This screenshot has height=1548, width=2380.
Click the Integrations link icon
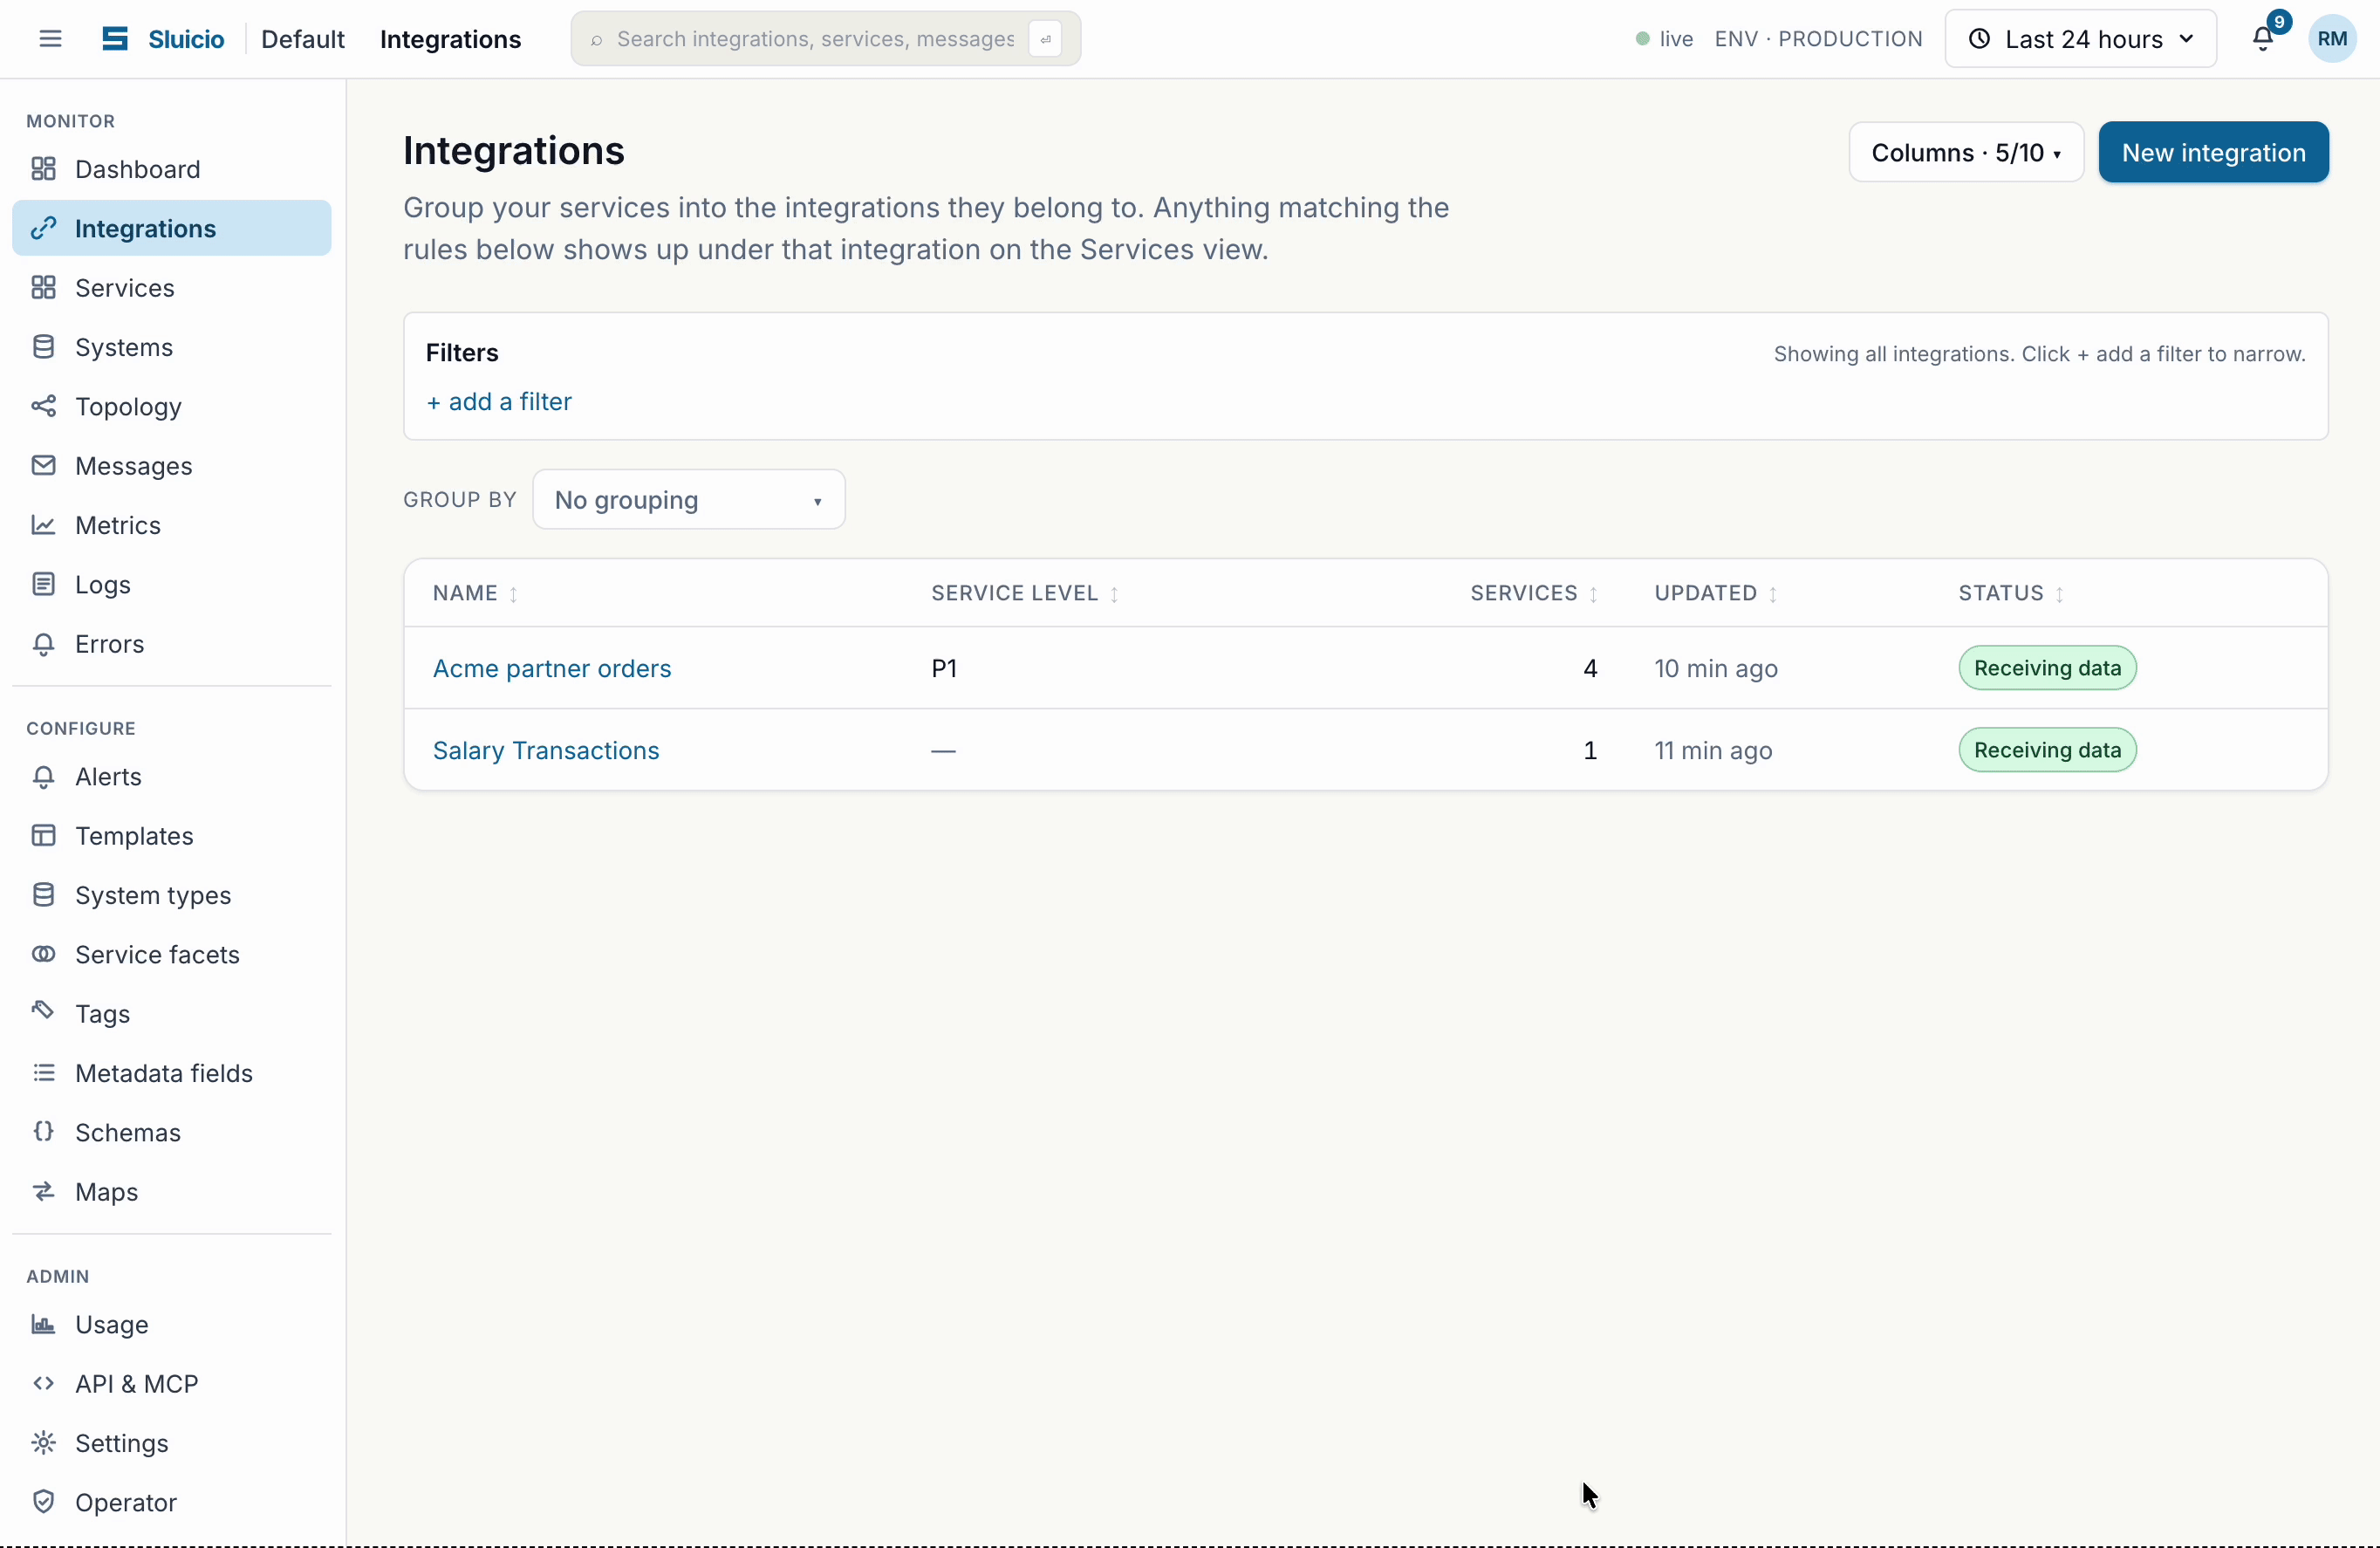click(x=43, y=228)
